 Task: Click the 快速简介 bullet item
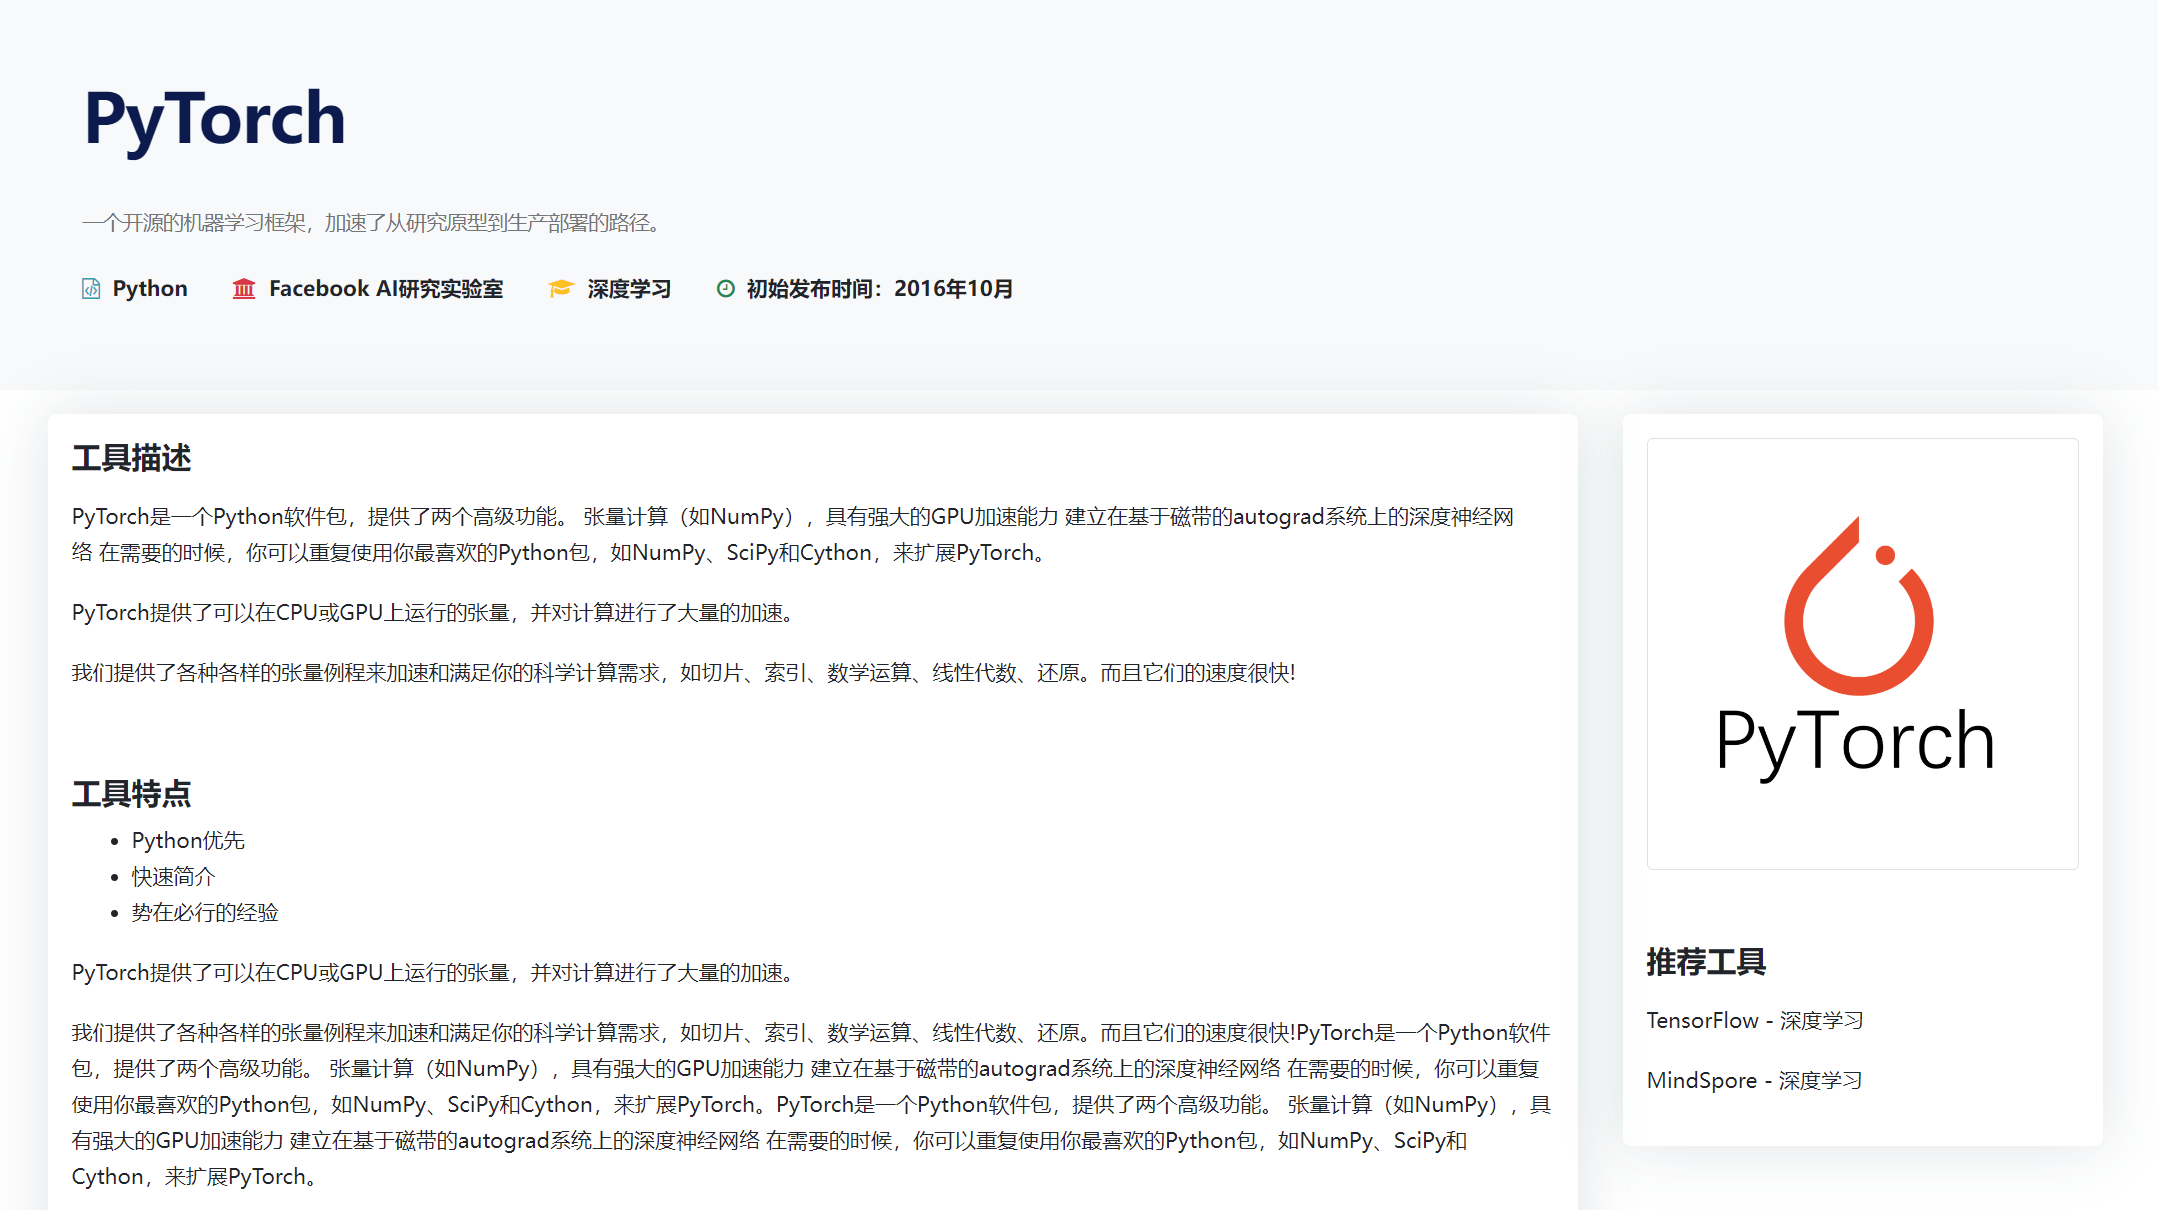coord(174,876)
